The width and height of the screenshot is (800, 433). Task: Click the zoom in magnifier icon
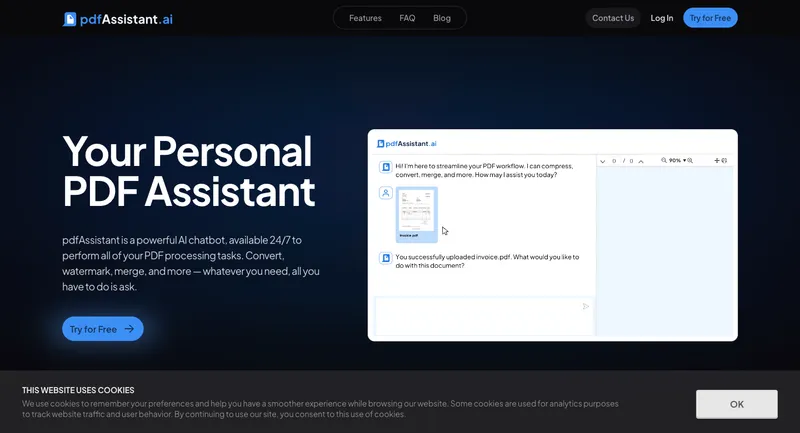690,161
